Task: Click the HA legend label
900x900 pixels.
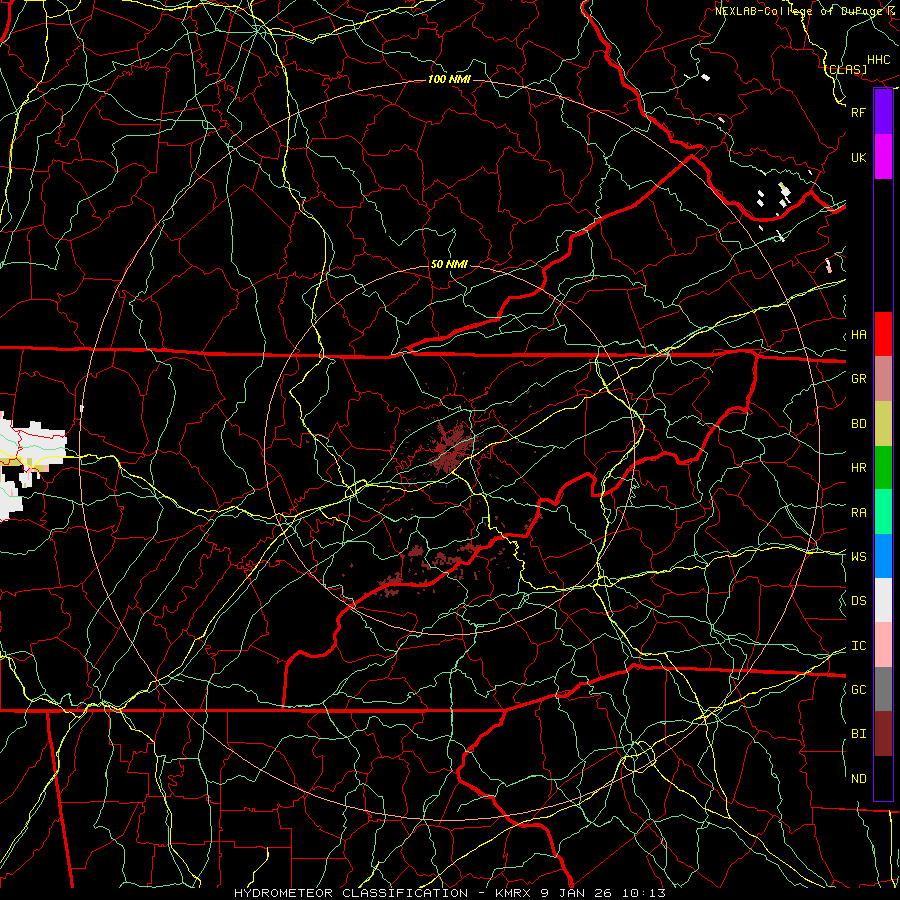Action: click(859, 335)
